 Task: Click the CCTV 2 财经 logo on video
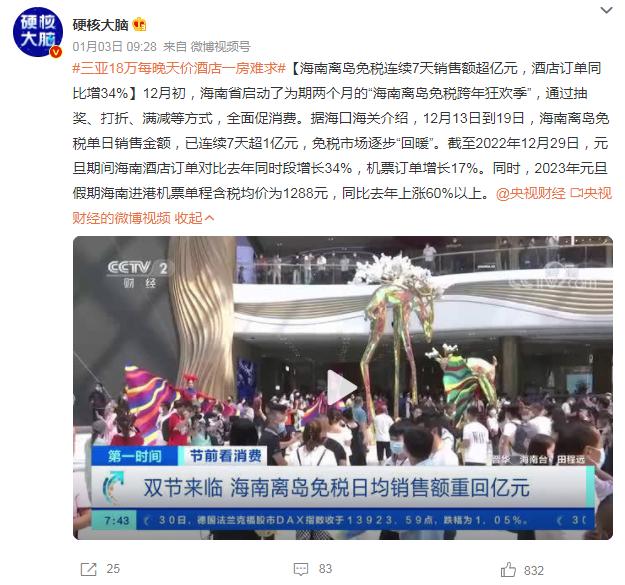pyautogui.click(x=138, y=274)
